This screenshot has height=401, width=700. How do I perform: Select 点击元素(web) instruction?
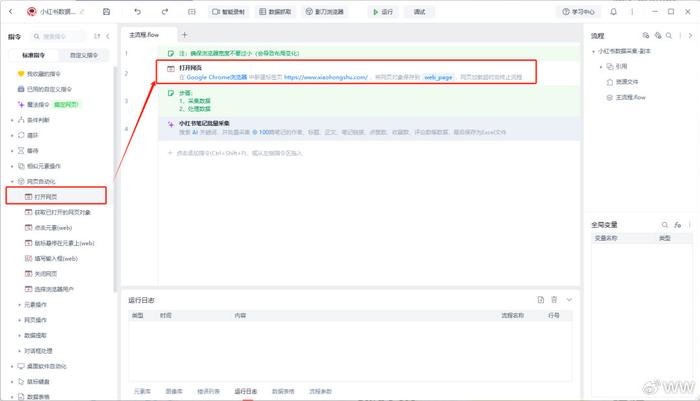(49, 228)
